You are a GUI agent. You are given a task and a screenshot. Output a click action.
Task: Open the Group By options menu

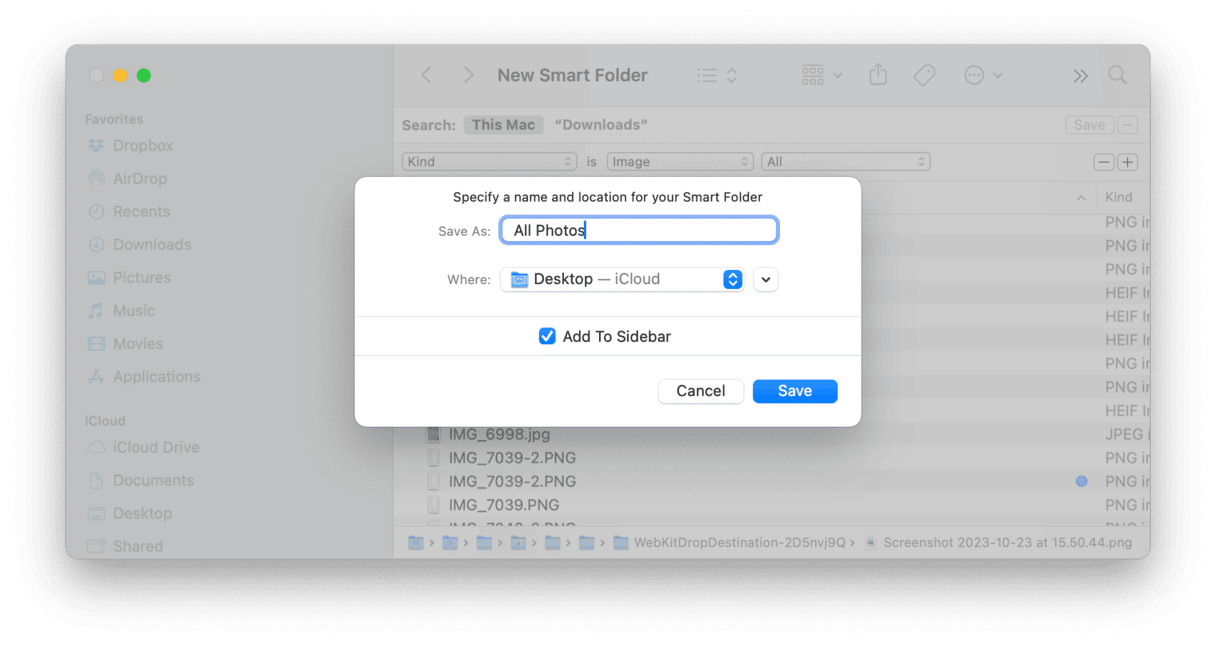click(x=822, y=75)
